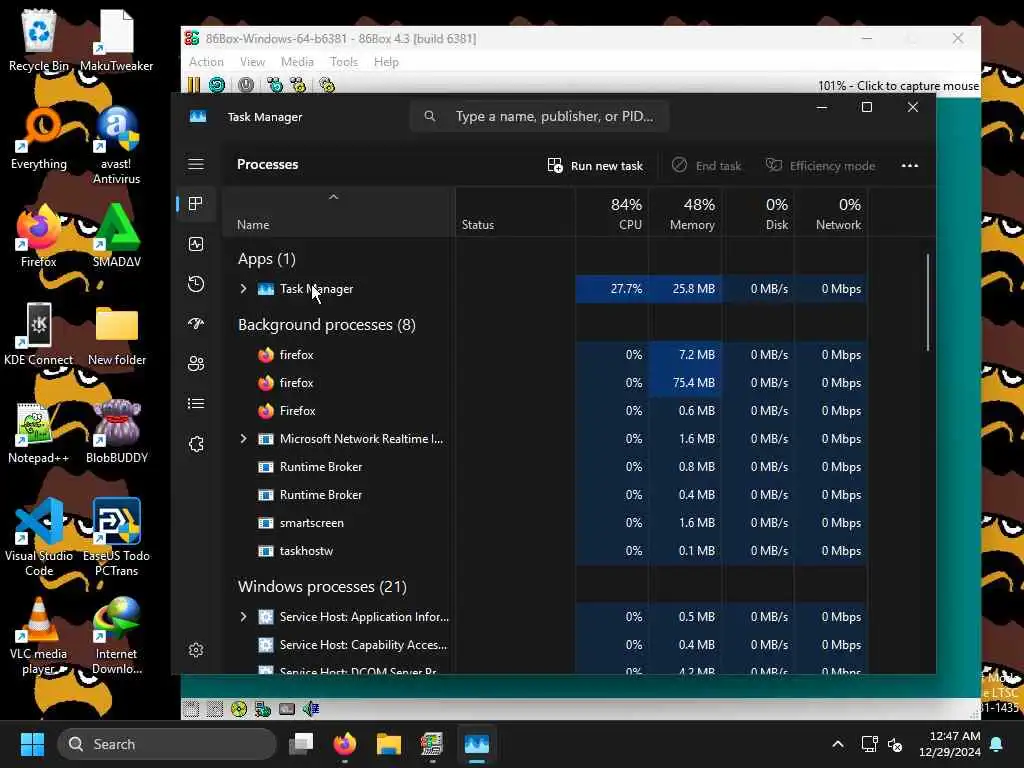This screenshot has height=768, width=1024.
Task: Select Service Host: Capability Access row
Action: [x=545, y=645]
